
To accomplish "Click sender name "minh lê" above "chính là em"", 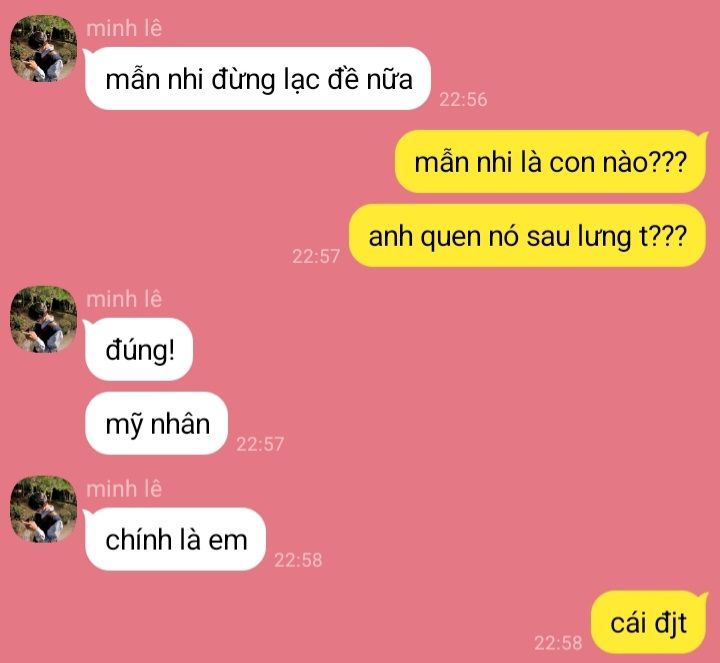I will click(124, 489).
